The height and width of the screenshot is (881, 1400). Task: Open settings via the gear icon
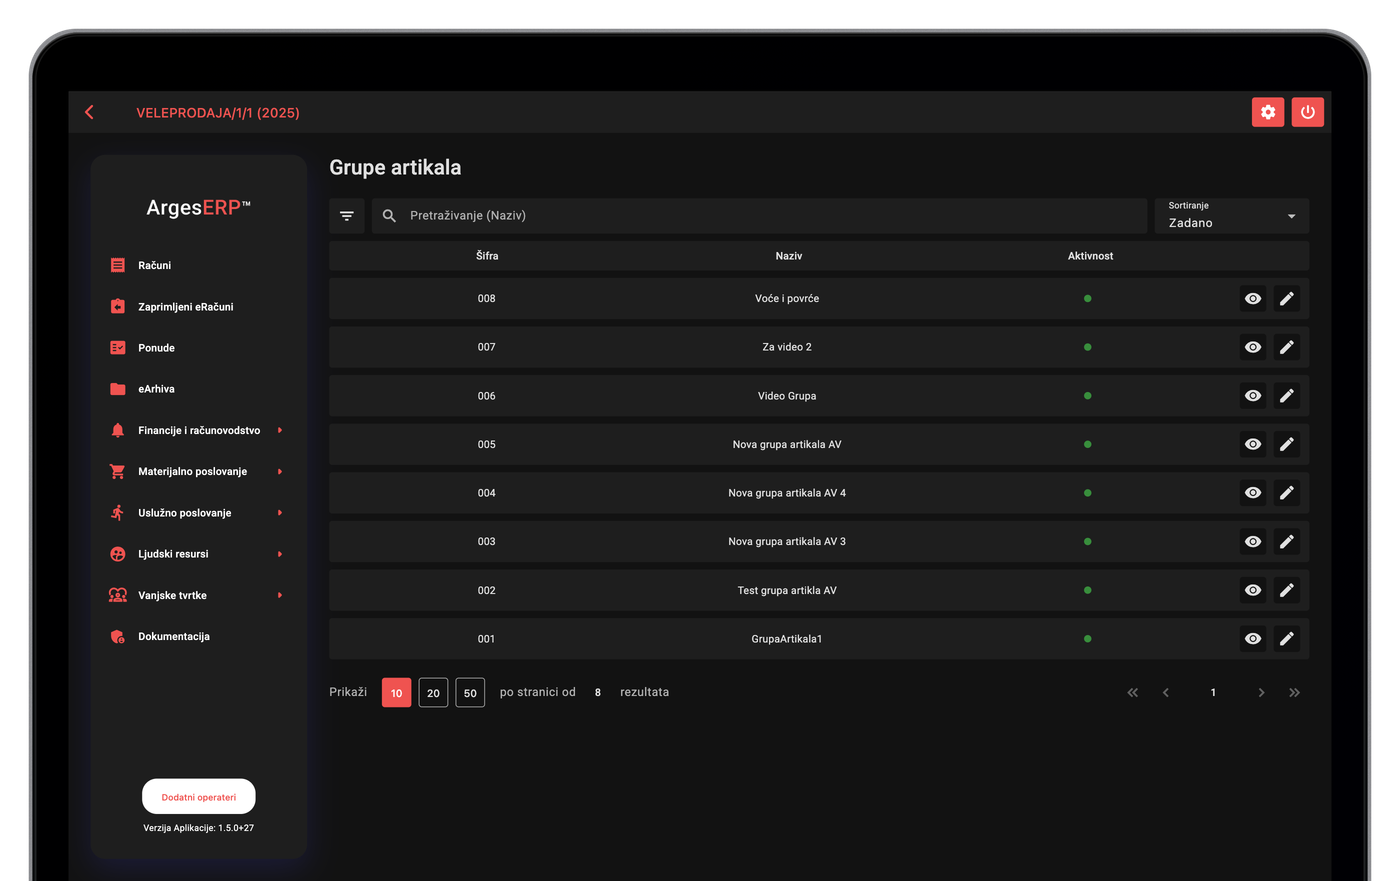(1268, 112)
